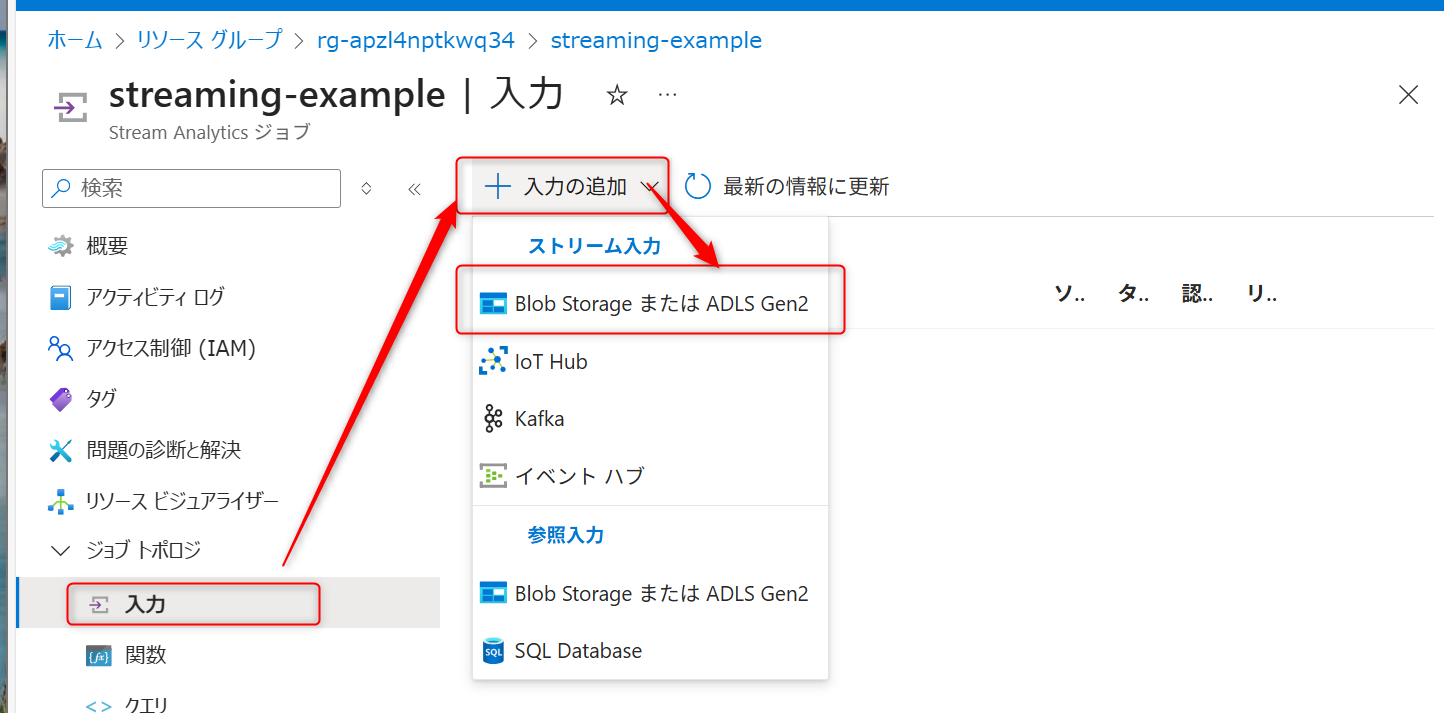Select SQL Database under 参照入力
1444x713 pixels.
tap(578, 650)
